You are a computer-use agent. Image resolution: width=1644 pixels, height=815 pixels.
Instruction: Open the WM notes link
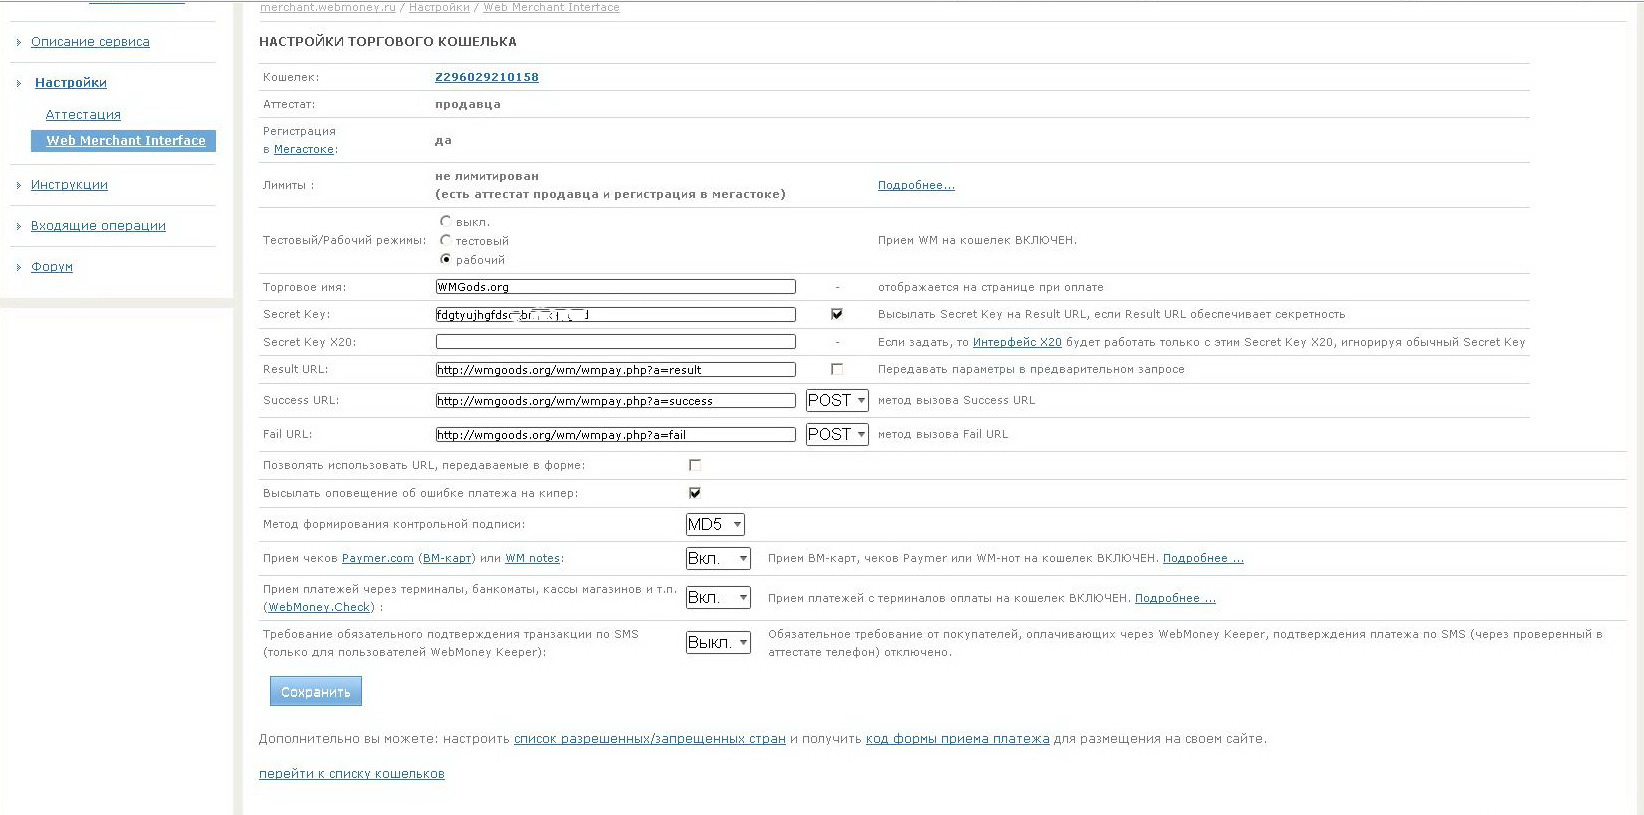(533, 558)
